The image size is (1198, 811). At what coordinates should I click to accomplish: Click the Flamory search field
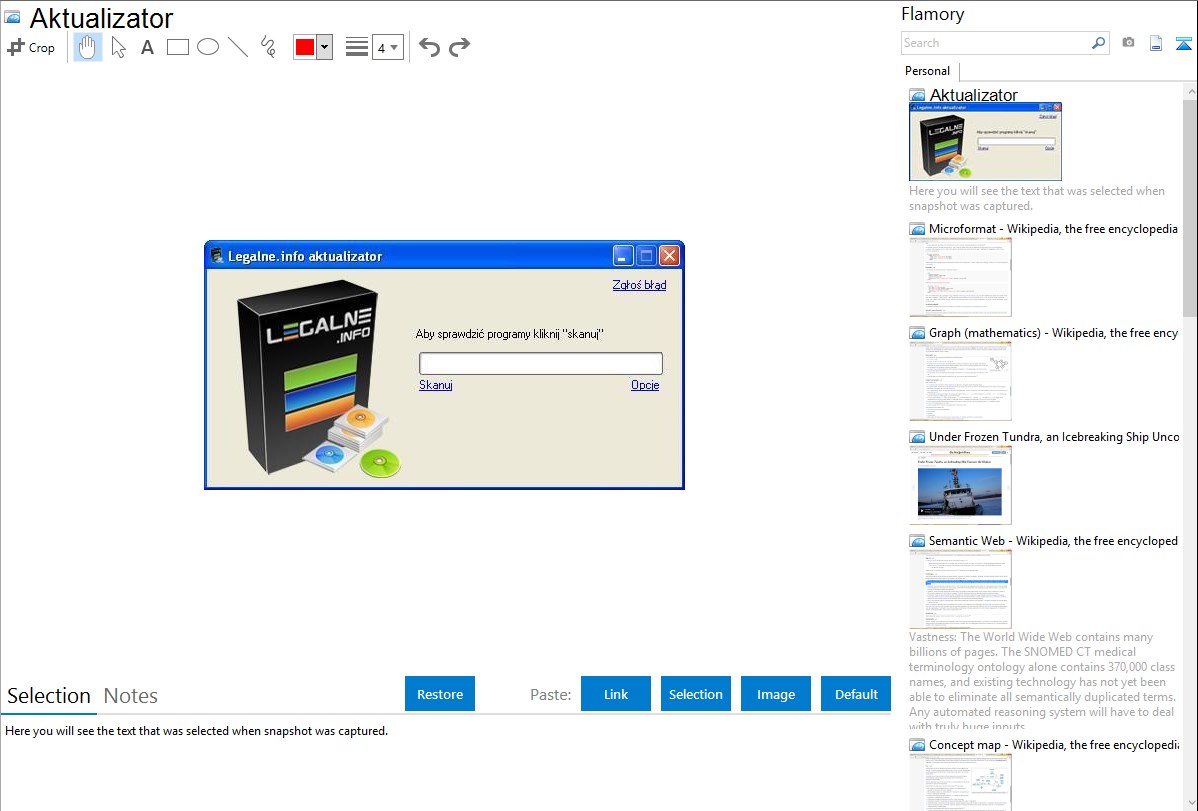(996, 43)
